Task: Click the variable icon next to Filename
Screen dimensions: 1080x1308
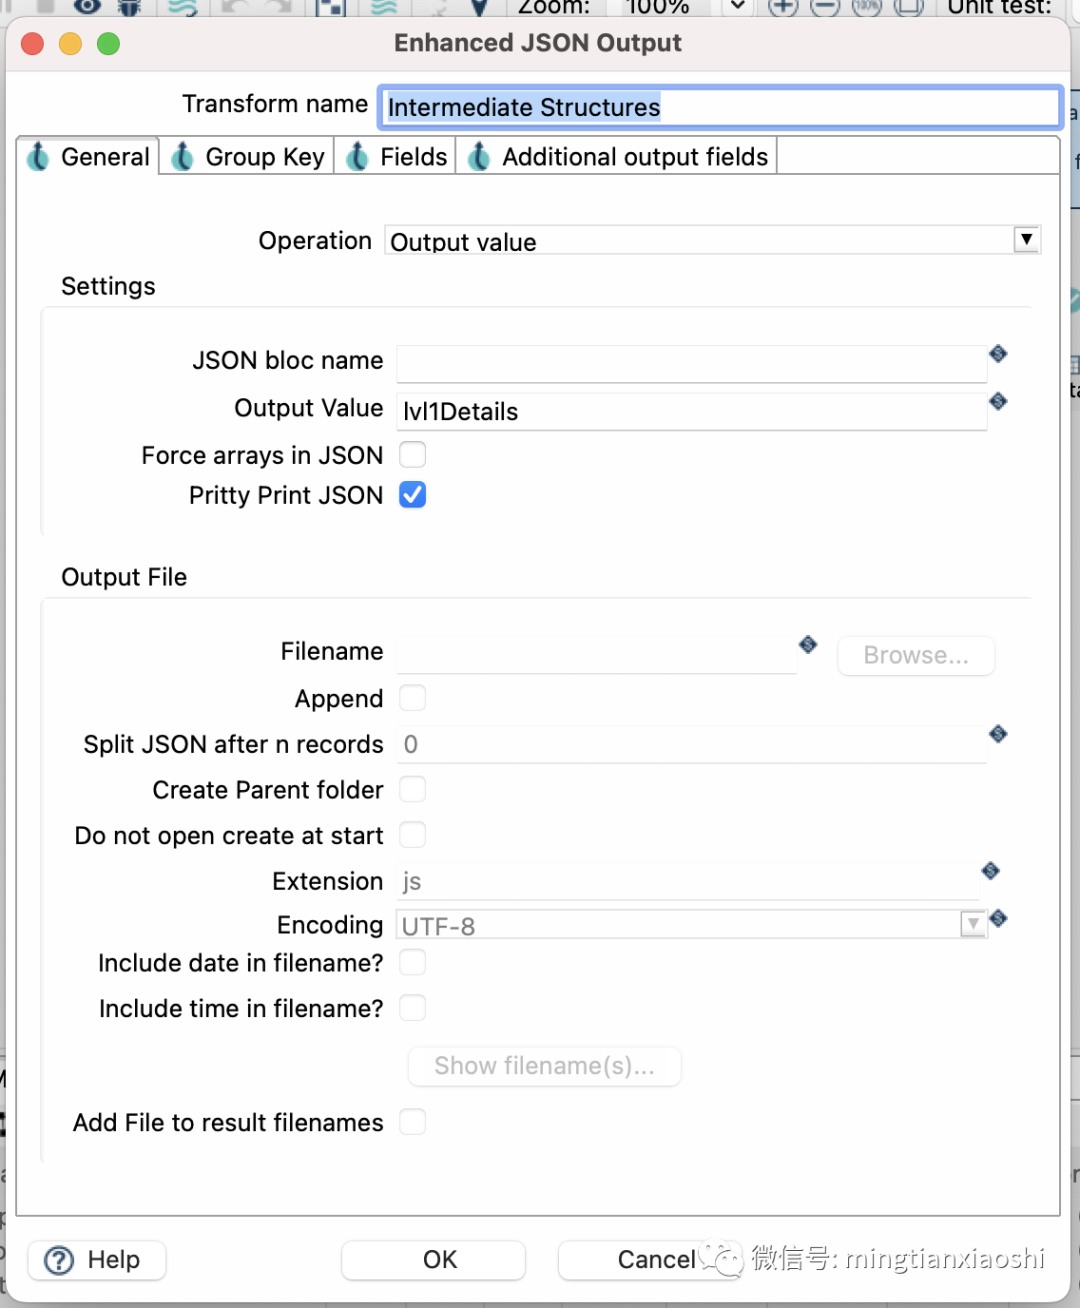Action: [x=808, y=645]
